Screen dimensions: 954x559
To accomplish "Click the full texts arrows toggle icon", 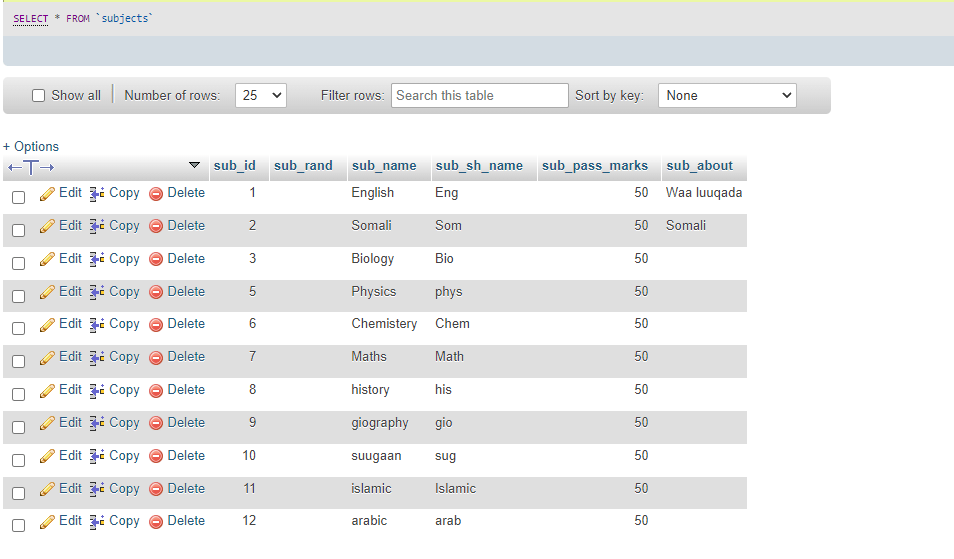I will [x=31, y=167].
